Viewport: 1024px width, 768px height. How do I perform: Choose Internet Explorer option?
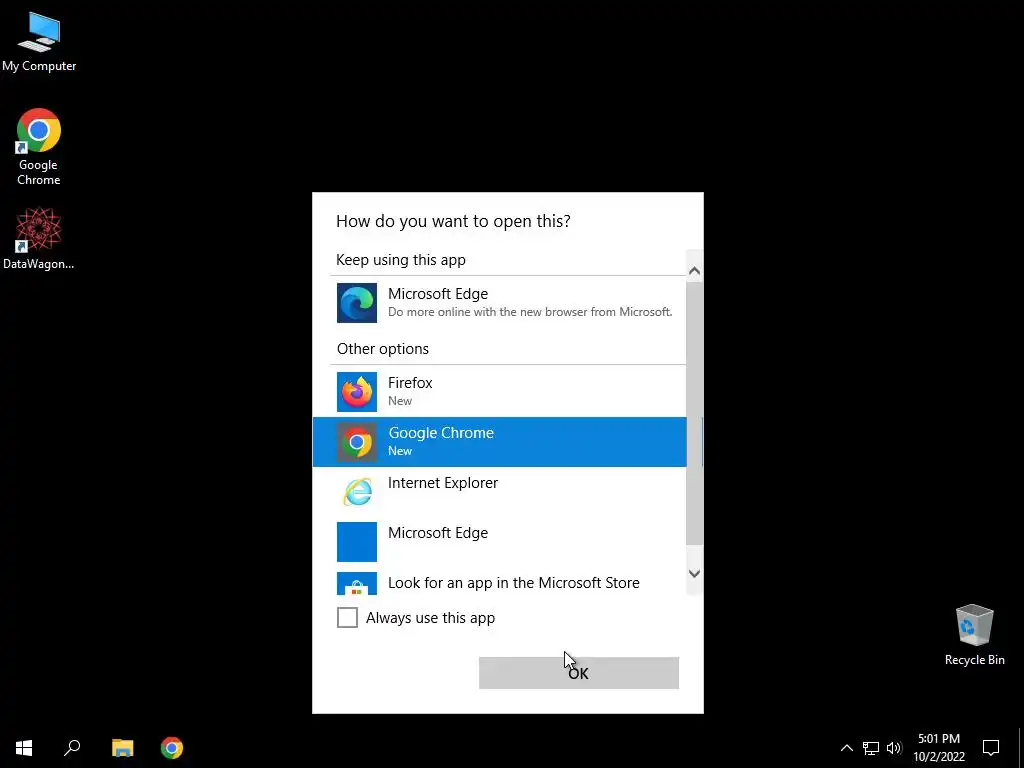coord(500,492)
